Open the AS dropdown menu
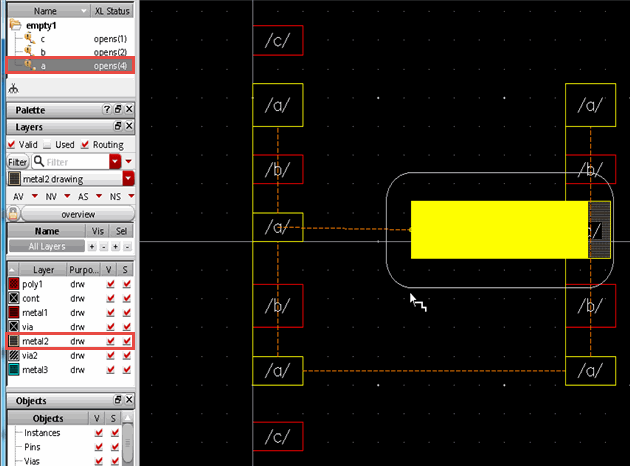Viewport: 630px width, 466px height. [x=99, y=196]
